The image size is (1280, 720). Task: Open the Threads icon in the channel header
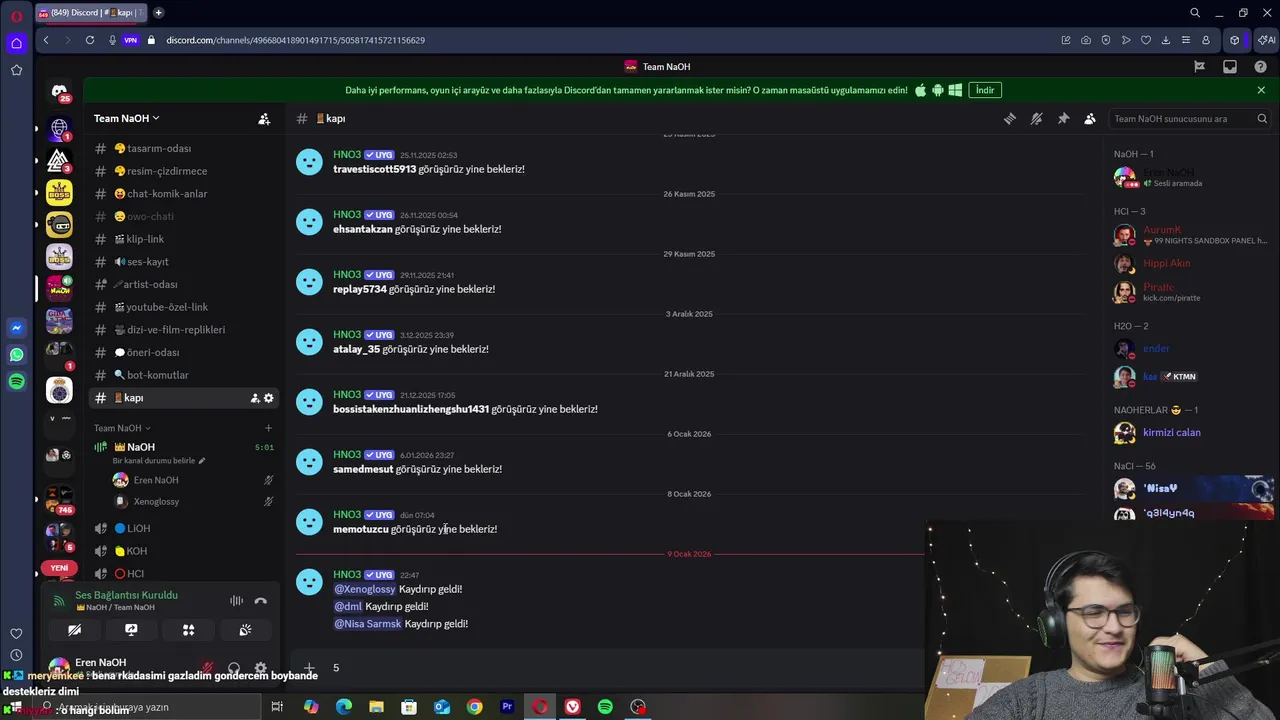click(x=1010, y=118)
